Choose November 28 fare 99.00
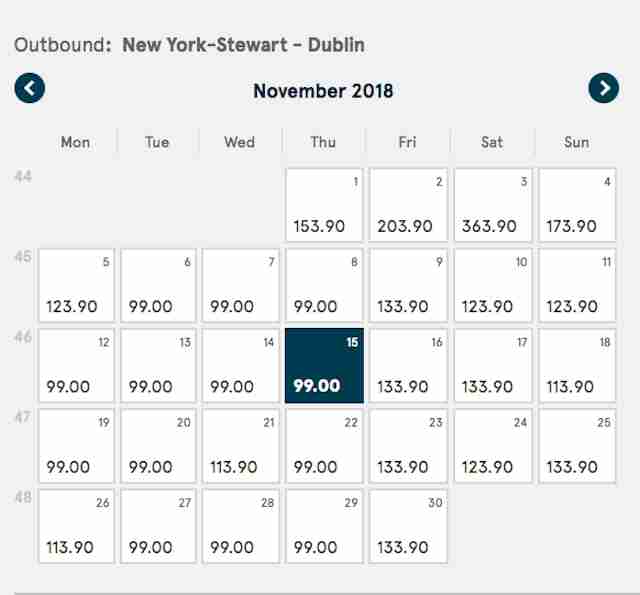640x595 pixels. tap(241, 526)
